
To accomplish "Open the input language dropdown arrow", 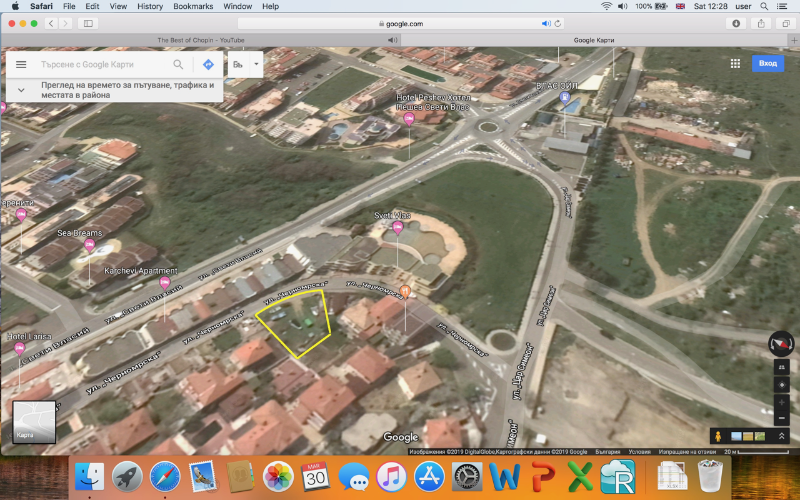I will point(256,64).
